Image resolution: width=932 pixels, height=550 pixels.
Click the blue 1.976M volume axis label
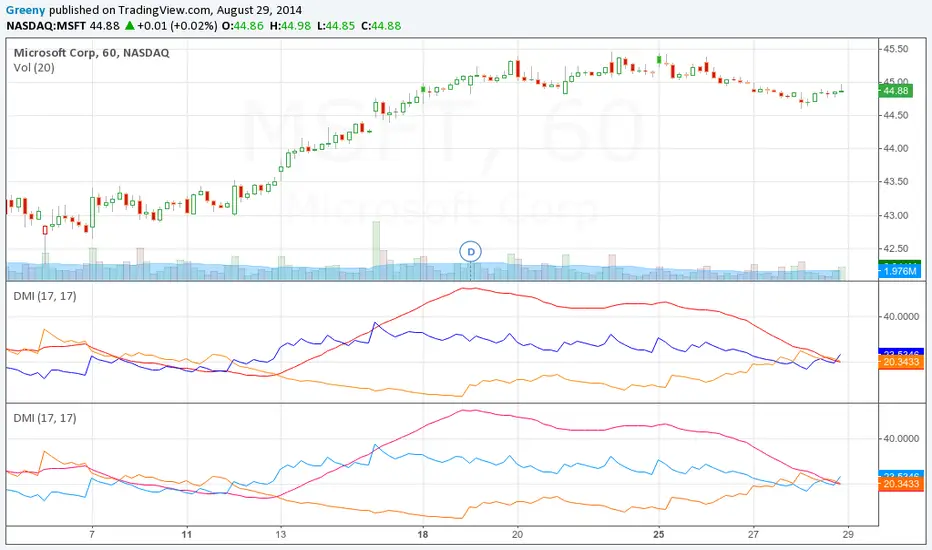click(899, 271)
